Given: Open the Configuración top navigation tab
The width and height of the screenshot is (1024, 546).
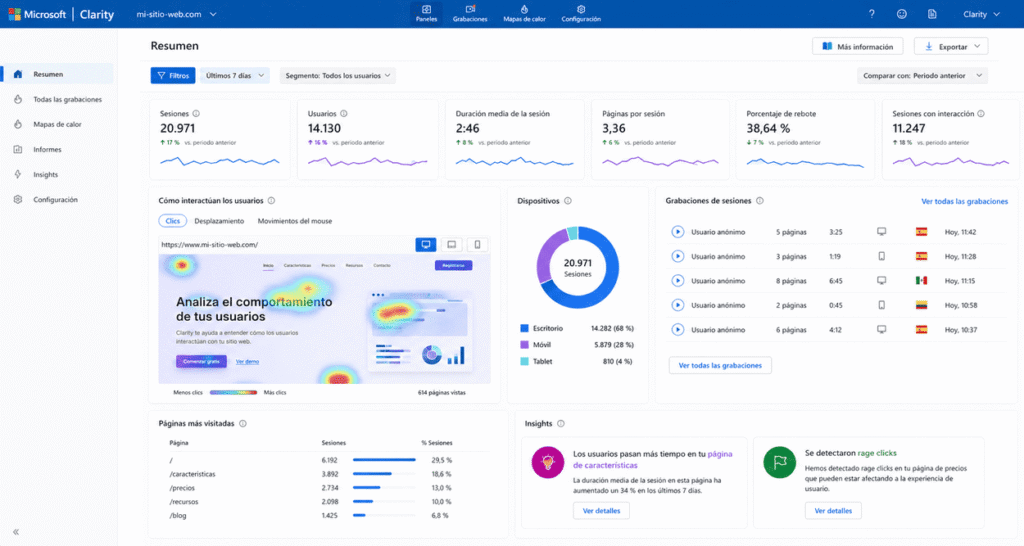Looking at the screenshot, I should [x=581, y=13].
